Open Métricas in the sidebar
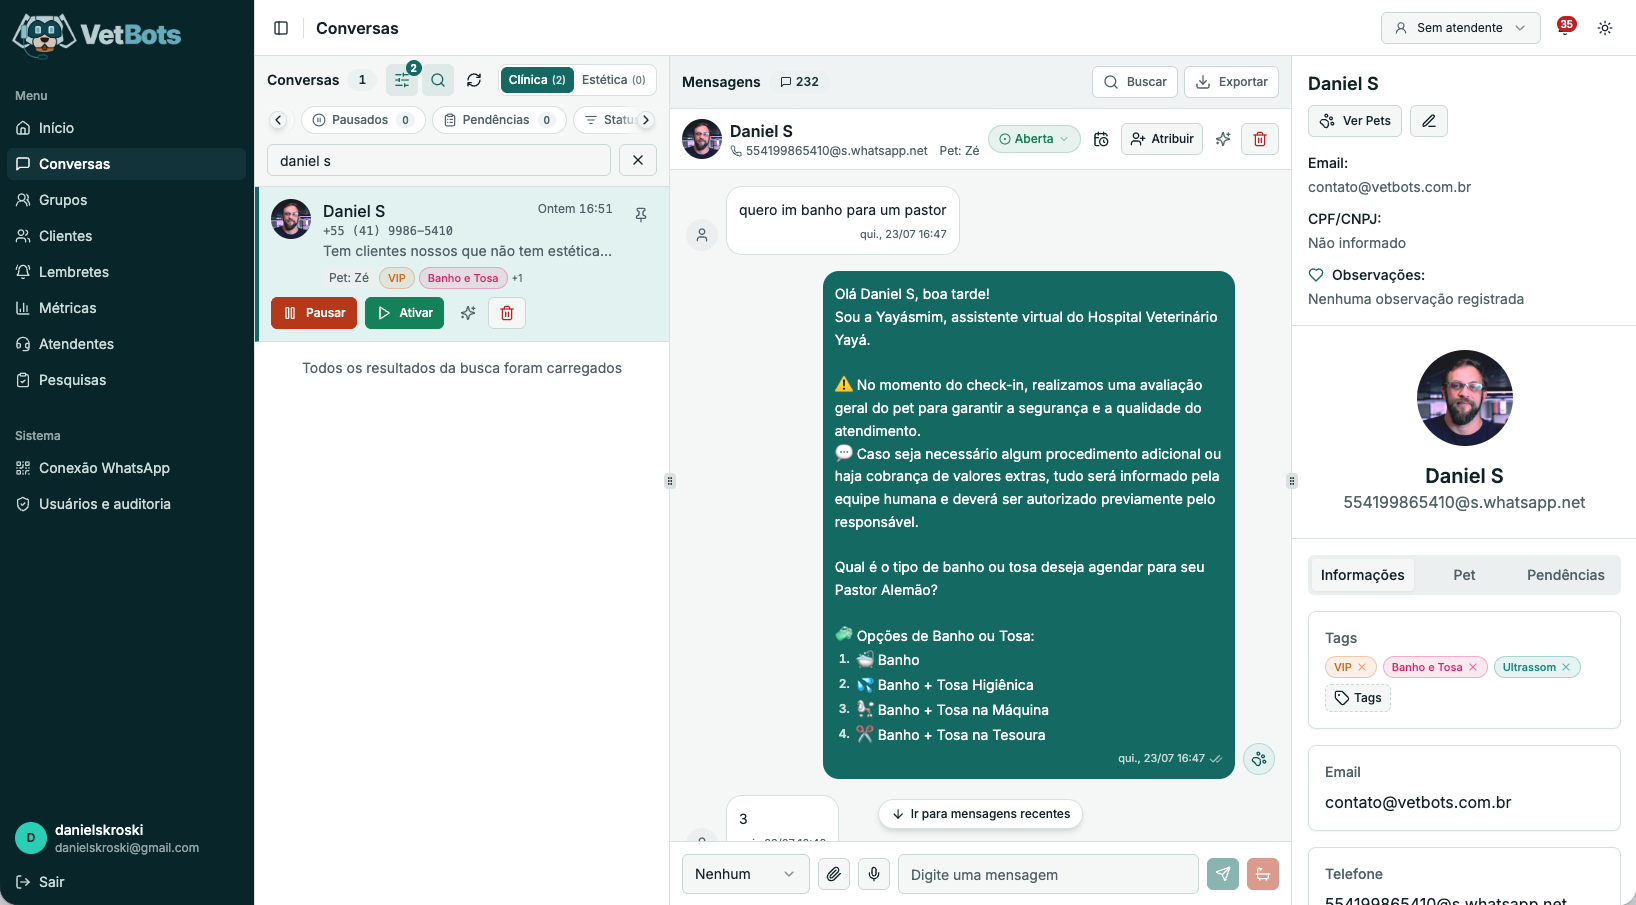The image size is (1636, 905). (126, 308)
